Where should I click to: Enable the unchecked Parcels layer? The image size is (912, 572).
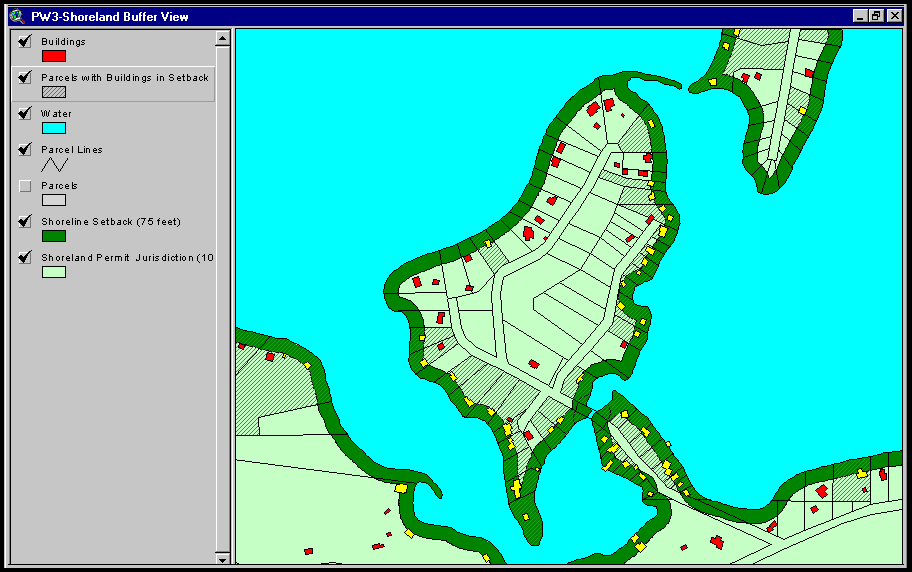(24, 186)
